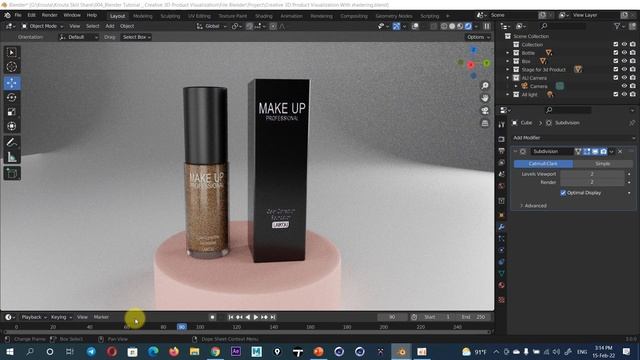Switch orthographic perspective with grid icon
The image size is (640, 360).
485,123
